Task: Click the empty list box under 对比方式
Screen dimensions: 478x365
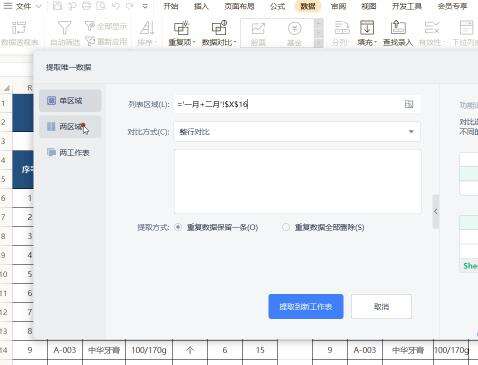Action: pyautogui.click(x=297, y=182)
